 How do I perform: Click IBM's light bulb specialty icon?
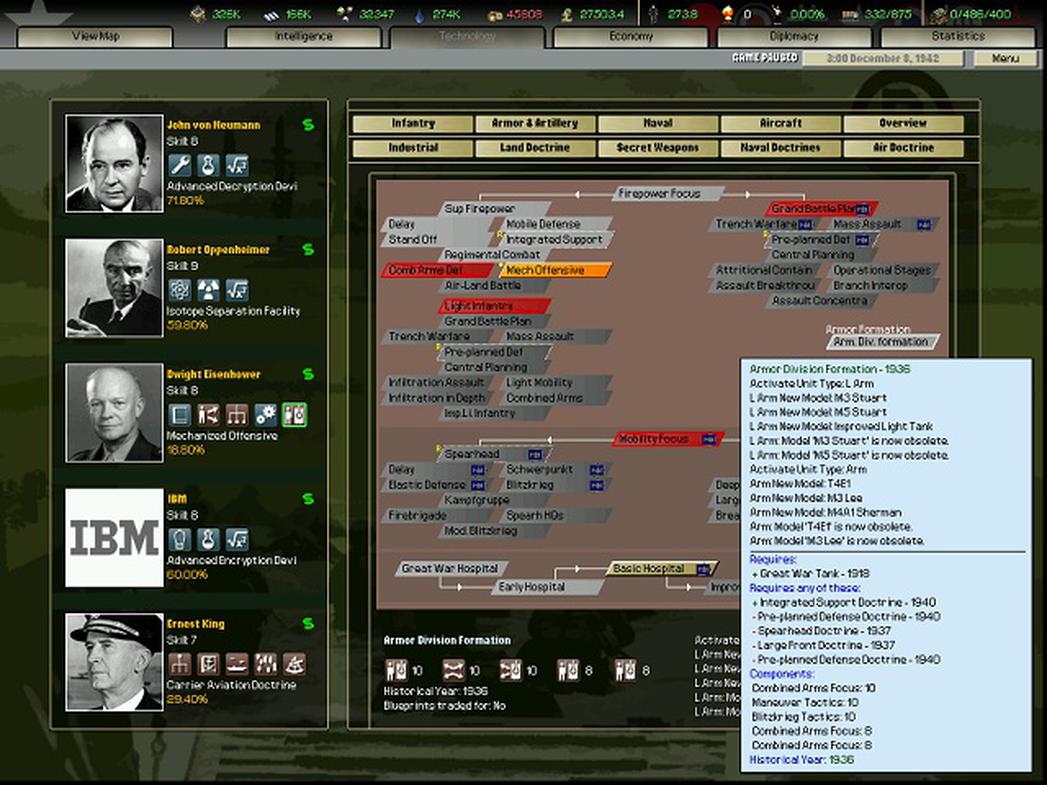click(x=180, y=539)
